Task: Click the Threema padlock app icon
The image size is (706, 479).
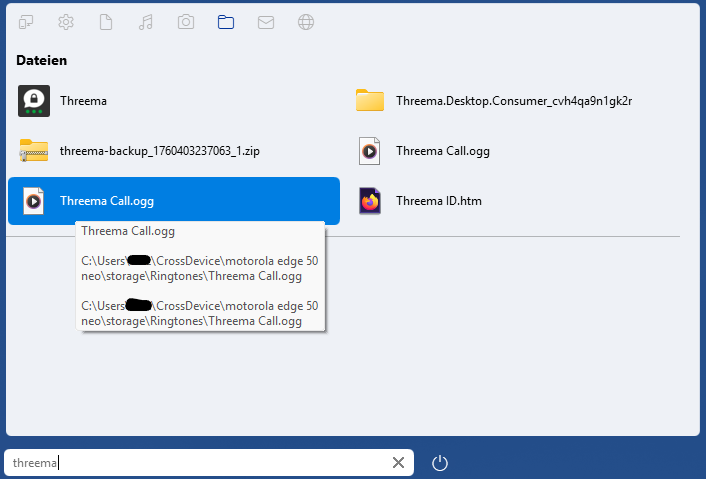Action: click(x=34, y=101)
